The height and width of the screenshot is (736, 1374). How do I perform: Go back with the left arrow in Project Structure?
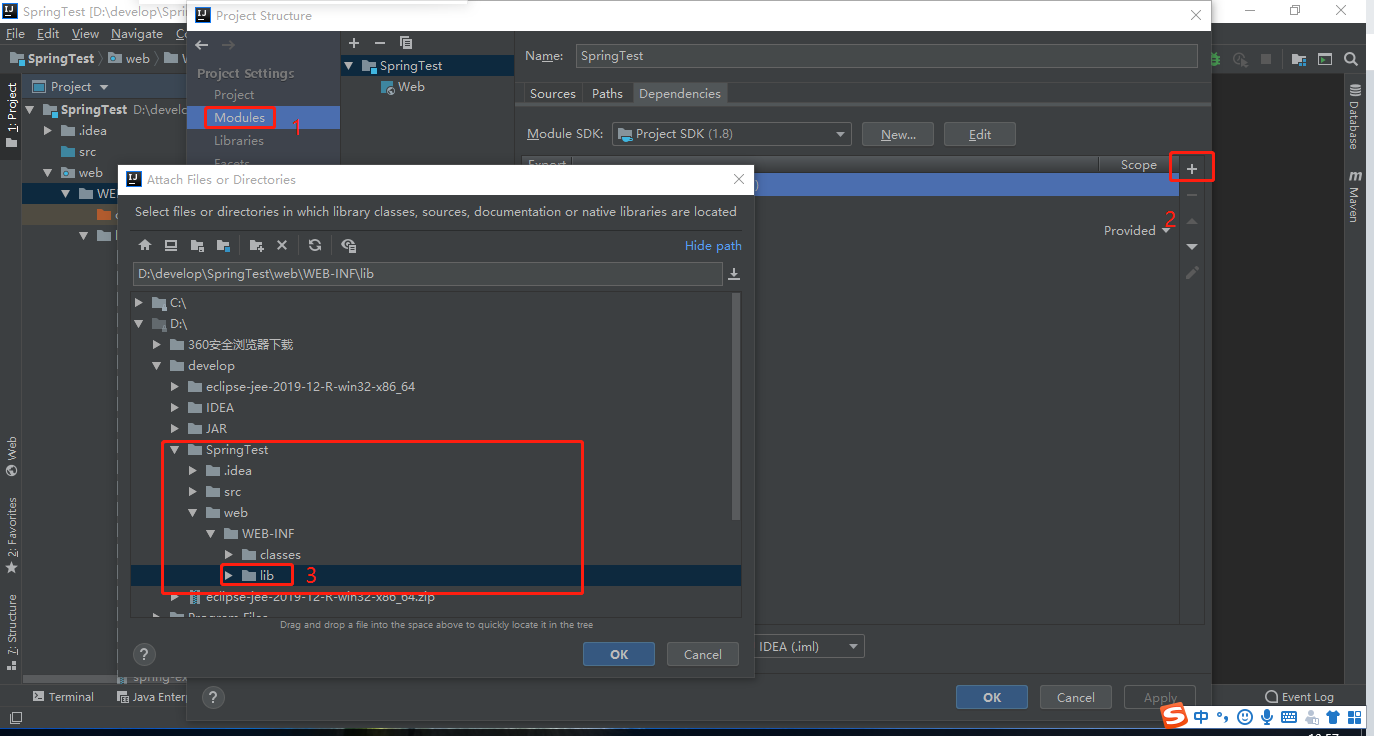[202, 45]
